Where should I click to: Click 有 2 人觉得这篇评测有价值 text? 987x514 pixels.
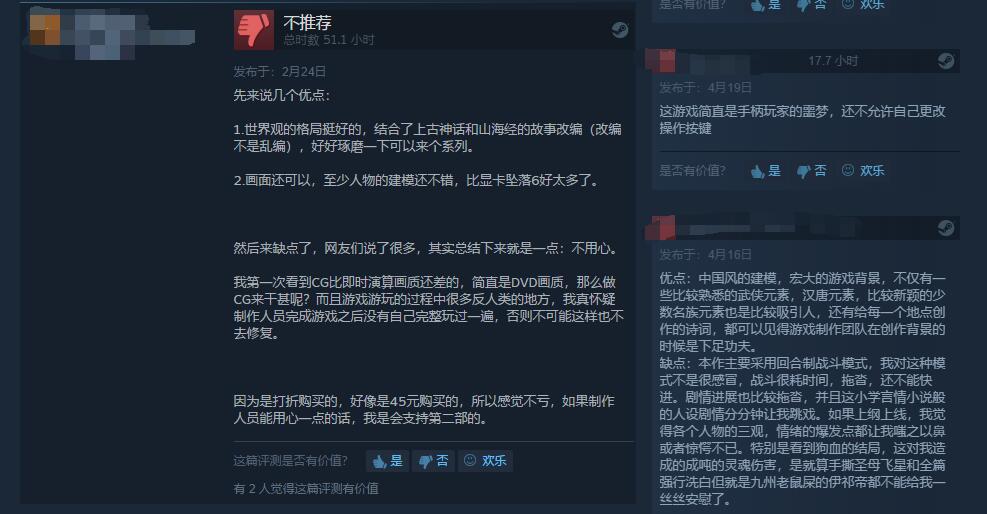306,488
